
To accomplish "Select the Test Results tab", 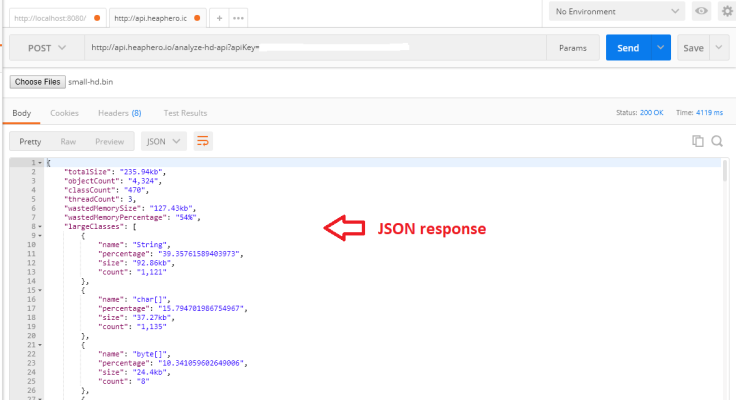I will [x=185, y=113].
